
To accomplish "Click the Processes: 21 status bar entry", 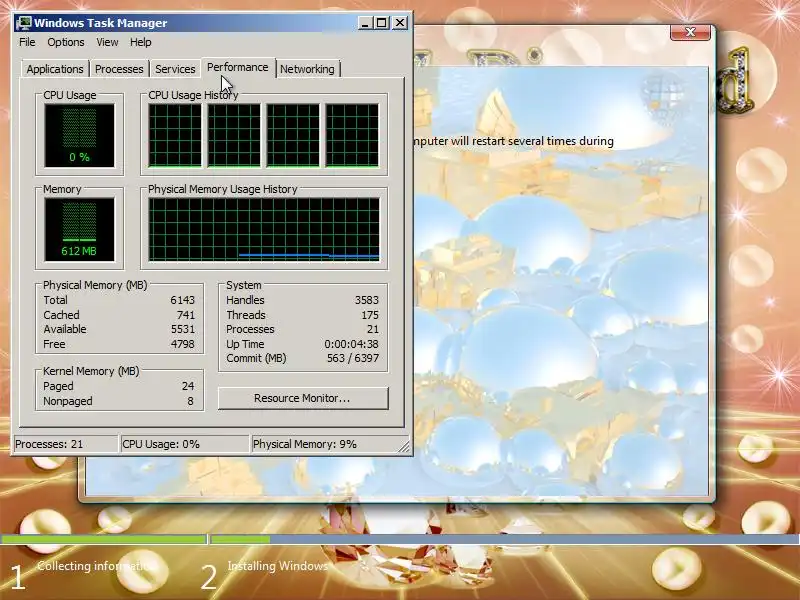I will click(x=66, y=444).
